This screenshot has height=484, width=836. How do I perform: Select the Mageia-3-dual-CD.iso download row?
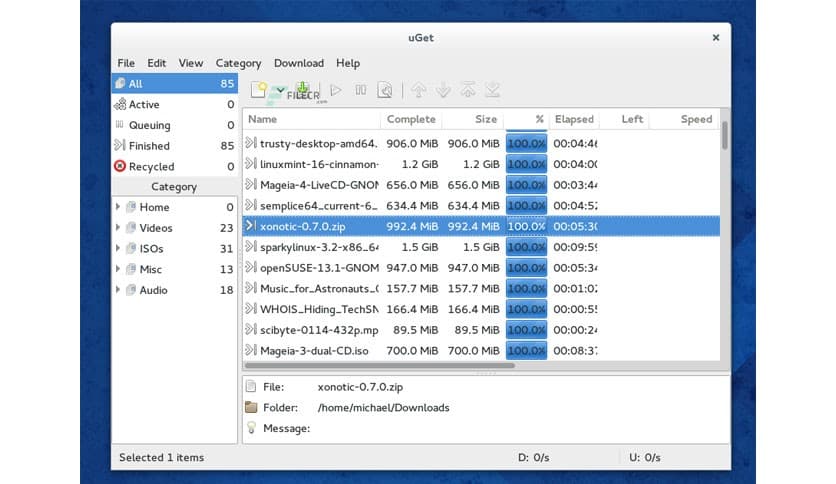tap(481, 351)
